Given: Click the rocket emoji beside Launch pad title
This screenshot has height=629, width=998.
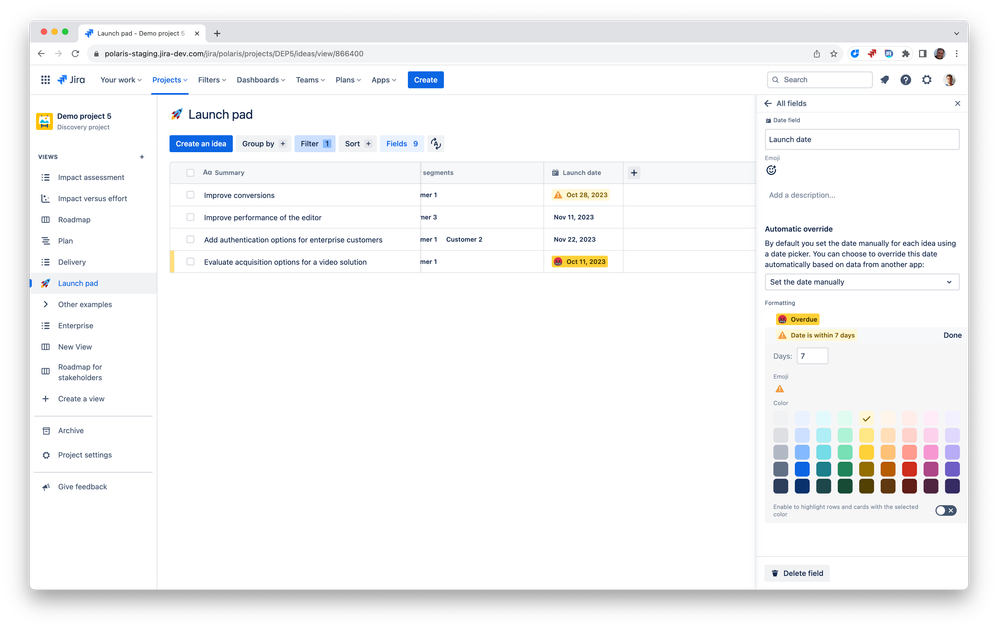Looking at the screenshot, I should click(x=176, y=115).
